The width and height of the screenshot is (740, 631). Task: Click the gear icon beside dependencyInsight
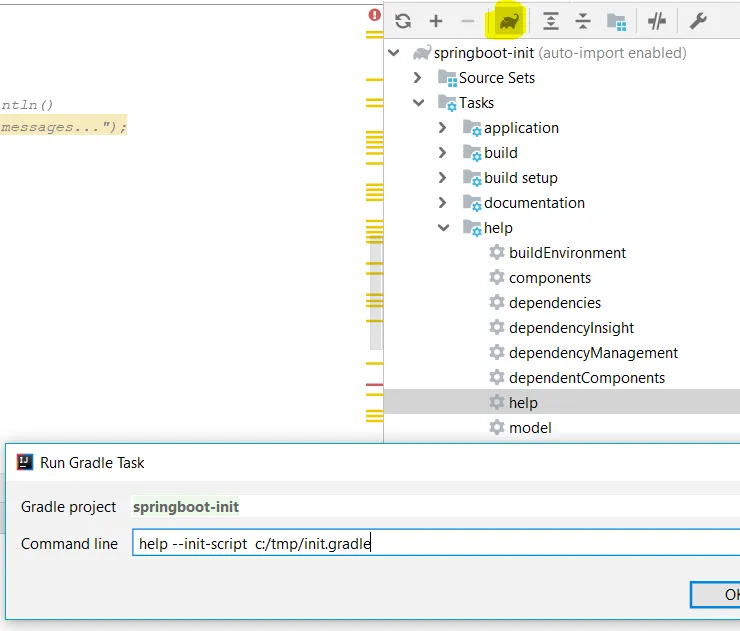coord(496,327)
